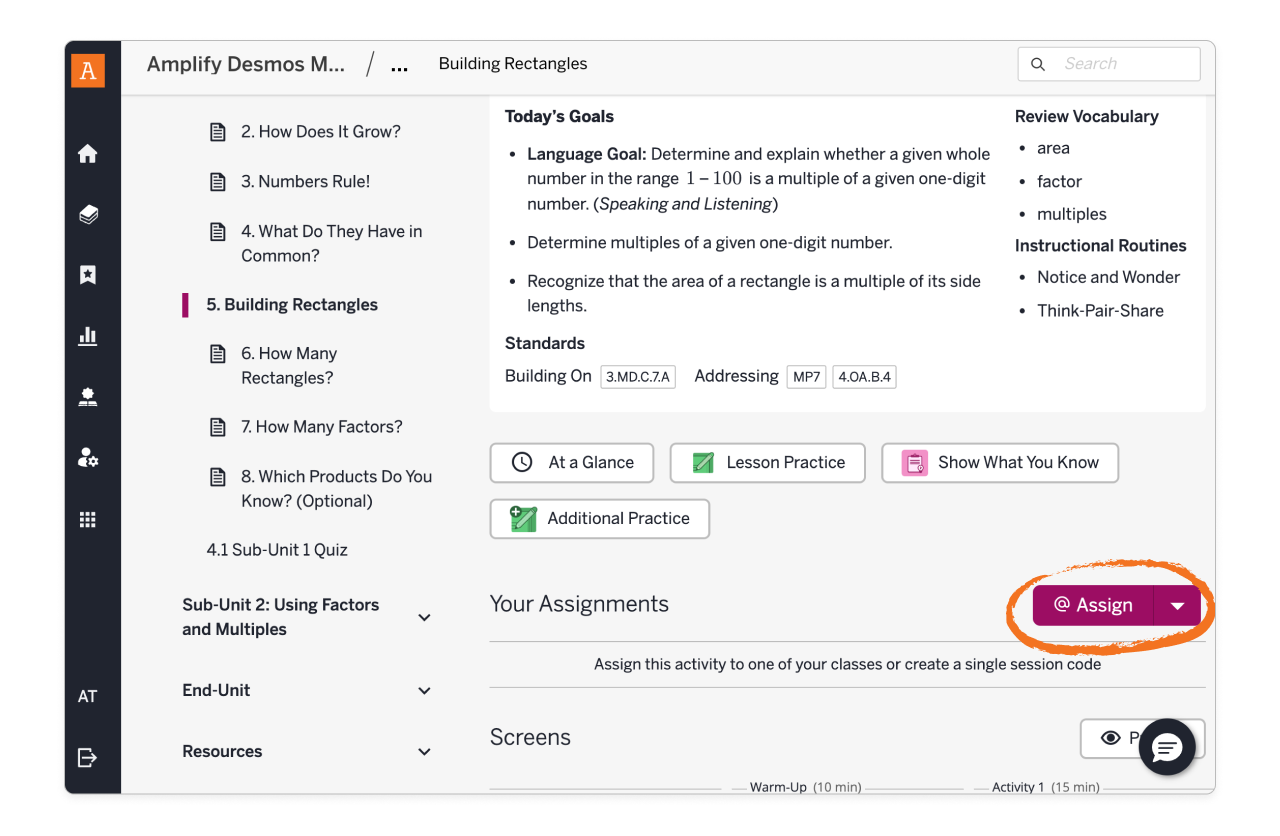Image resolution: width=1280 pixels, height=836 pixels.
Task: Expand Sub-Unit 2: Using Factors and Multiples
Action: (424, 617)
